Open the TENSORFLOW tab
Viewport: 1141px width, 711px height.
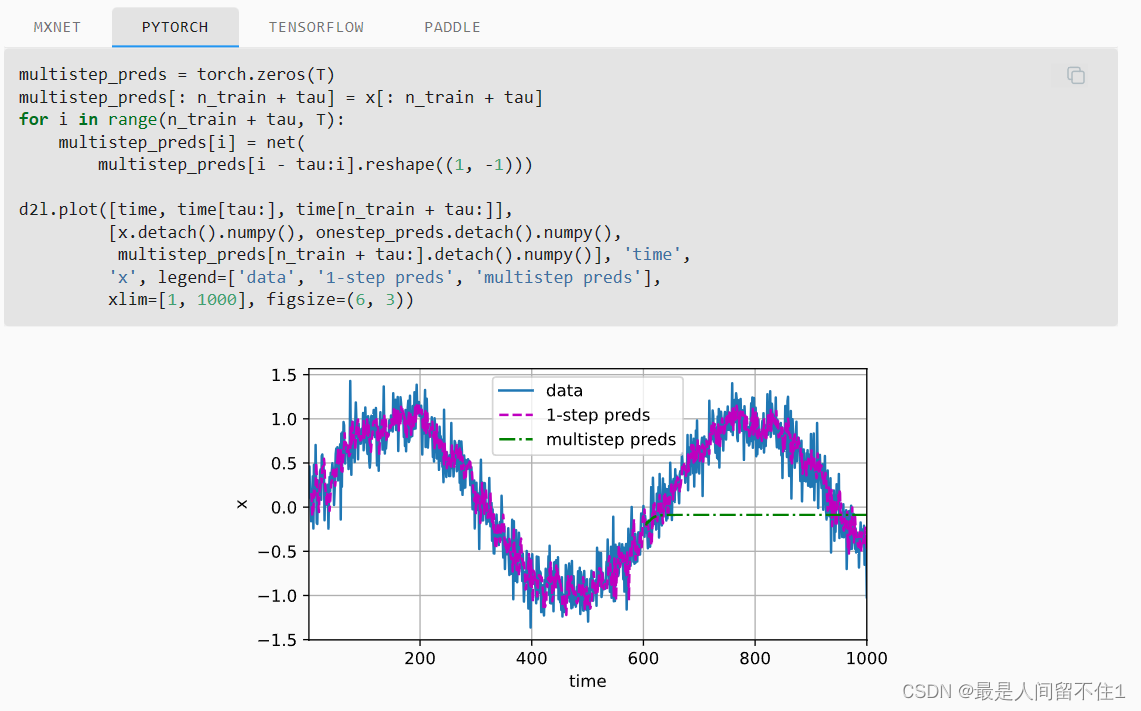click(316, 27)
